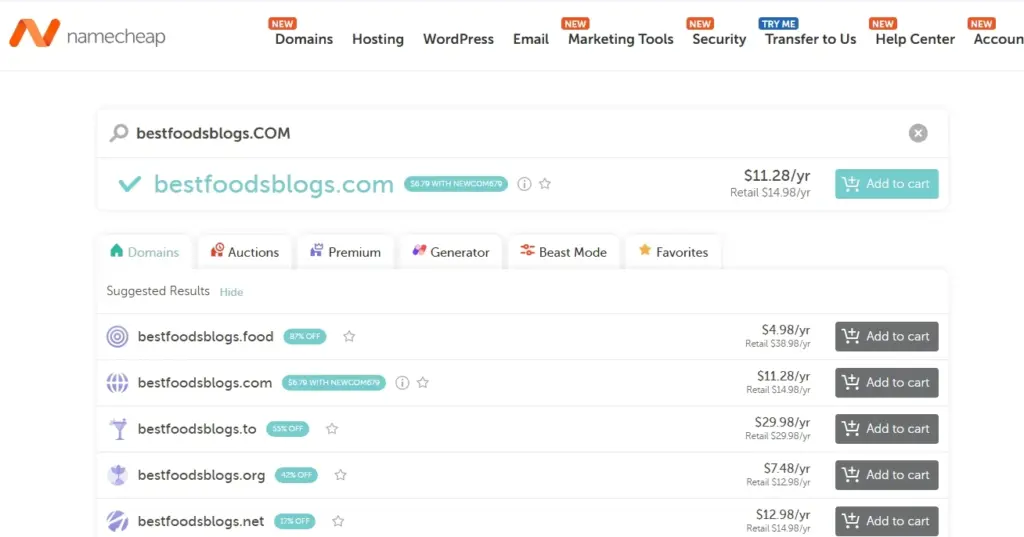The height and width of the screenshot is (537, 1024).
Task: Toggle favorite star for bestfoodsblogs.org
Action: [x=340, y=475]
